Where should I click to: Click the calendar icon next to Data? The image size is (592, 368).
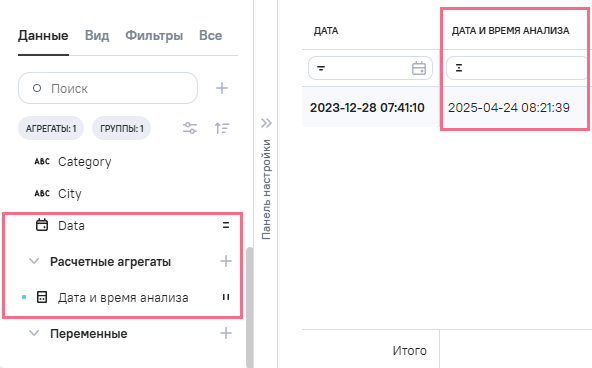click(42, 225)
